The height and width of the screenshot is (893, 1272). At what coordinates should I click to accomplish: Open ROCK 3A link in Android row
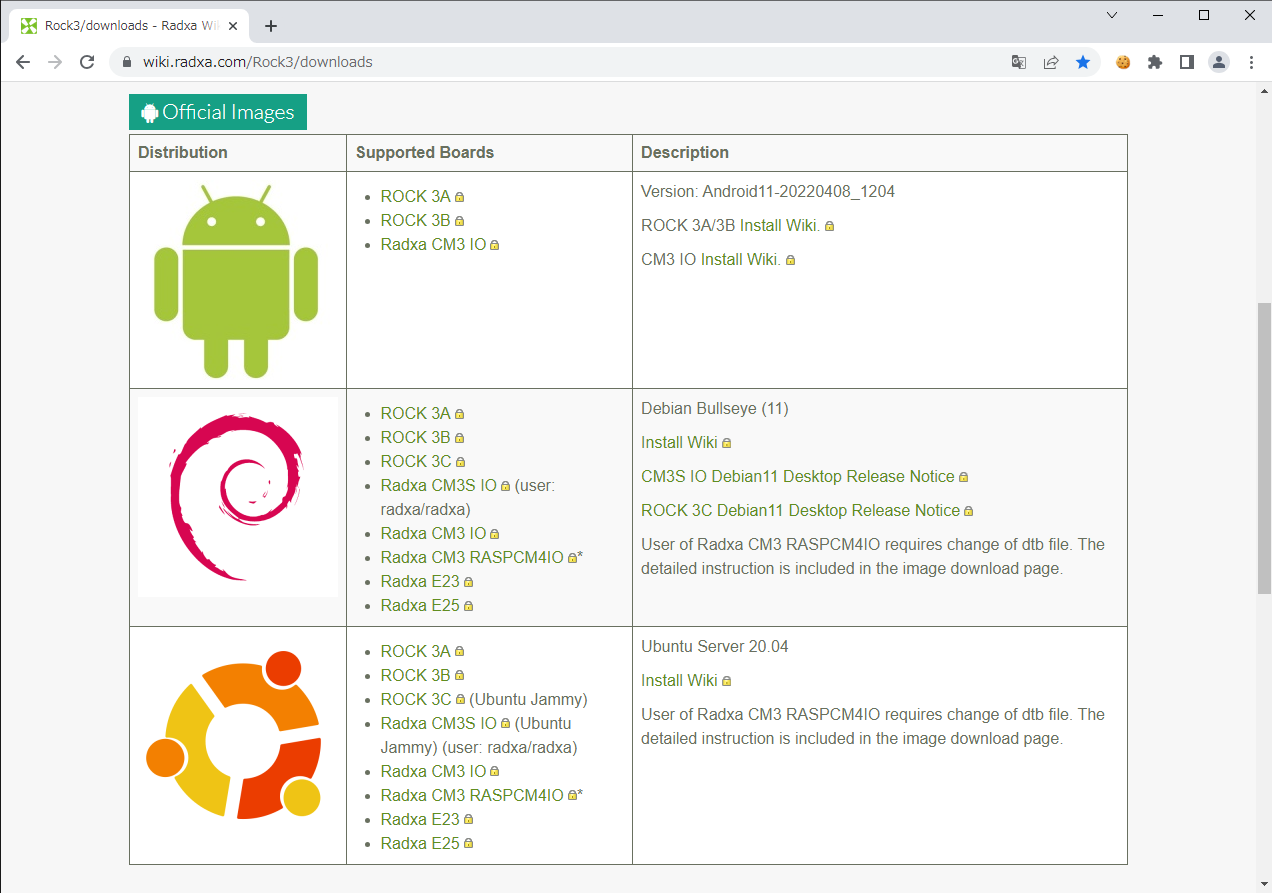point(416,196)
